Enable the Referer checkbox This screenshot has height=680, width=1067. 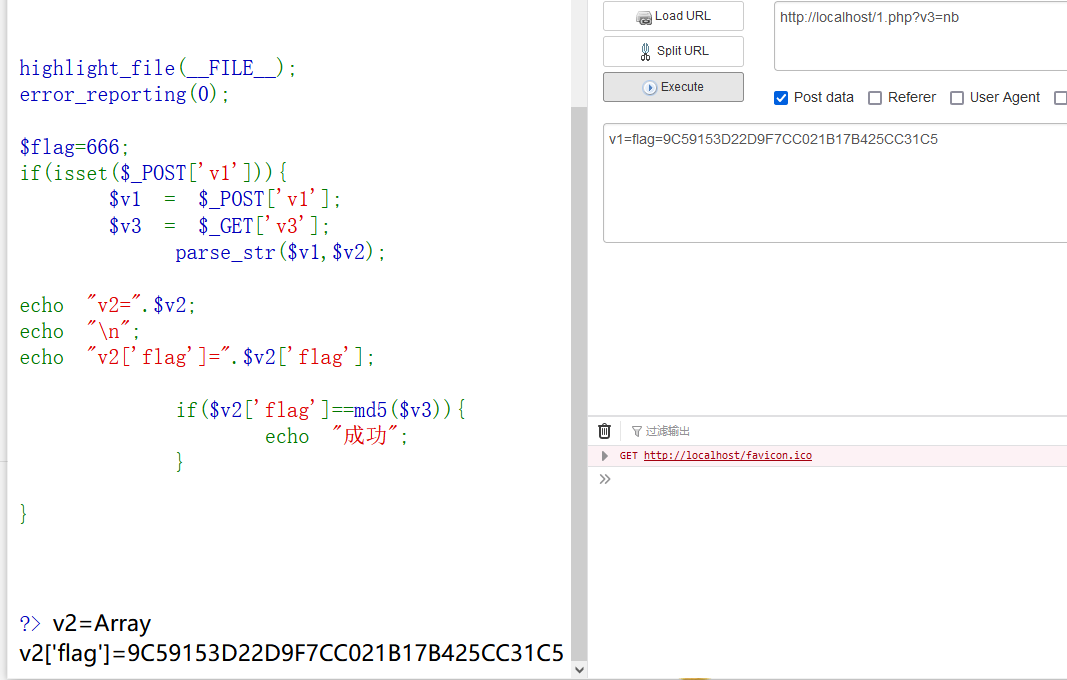[875, 98]
